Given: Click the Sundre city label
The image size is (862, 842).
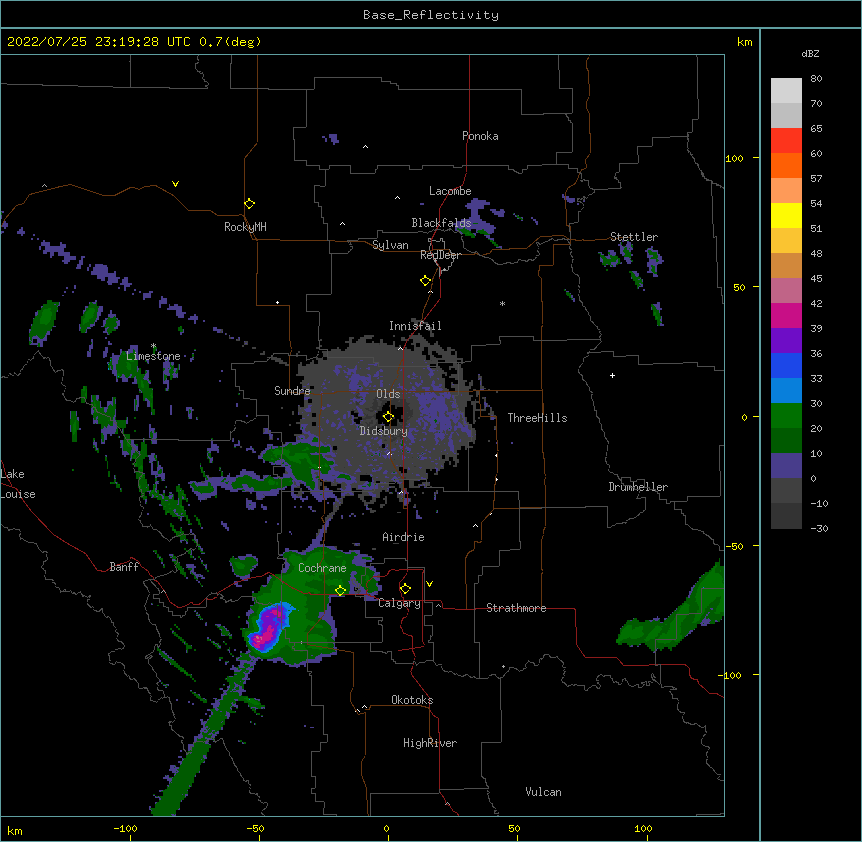Looking at the screenshot, I should tap(292, 391).
